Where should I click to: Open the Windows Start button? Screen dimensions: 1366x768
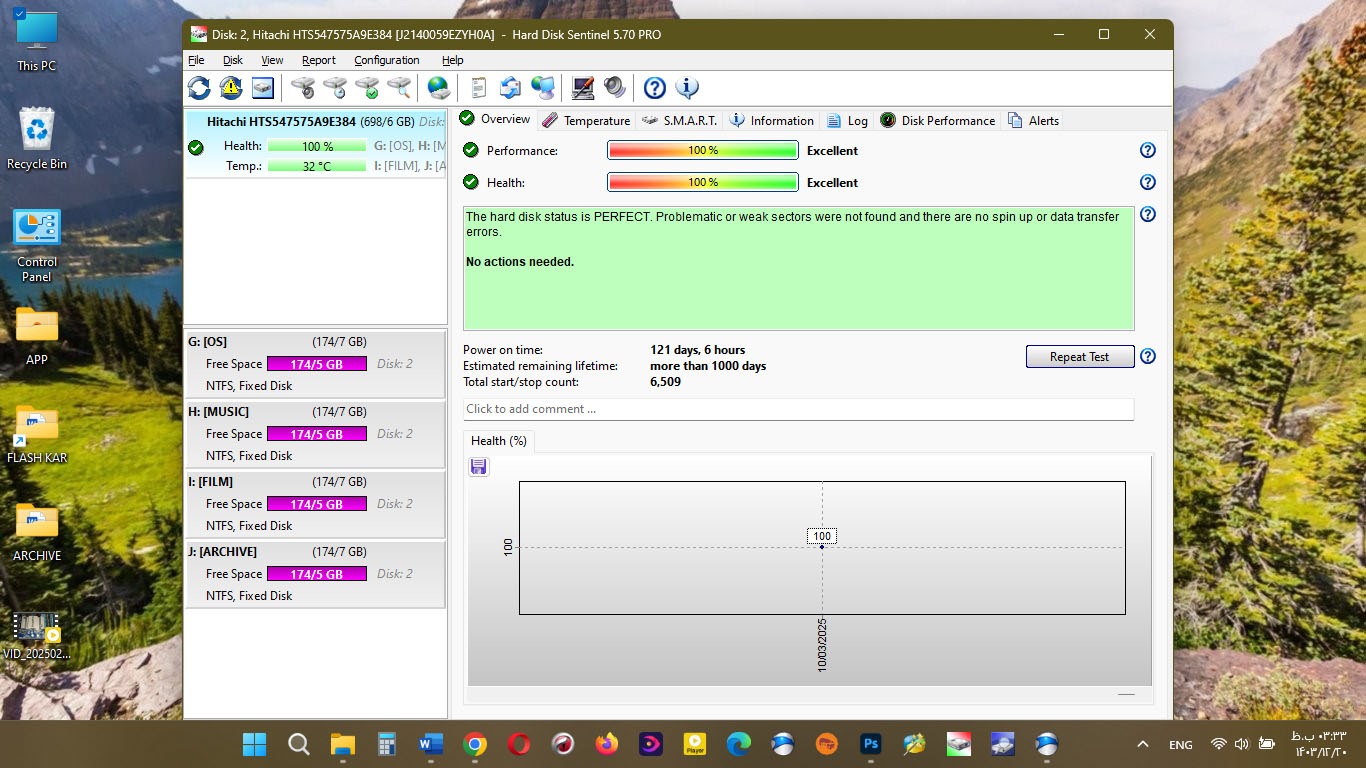[255, 744]
